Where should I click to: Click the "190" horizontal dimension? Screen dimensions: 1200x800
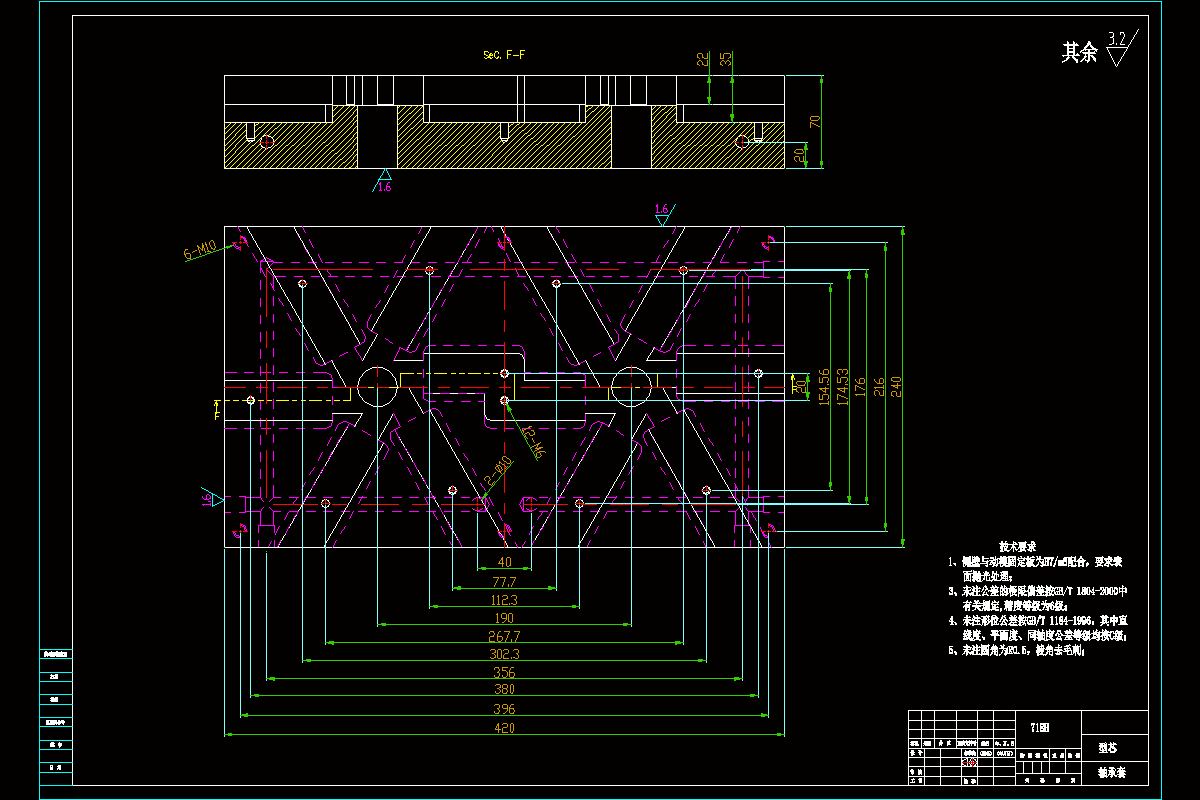click(504, 618)
